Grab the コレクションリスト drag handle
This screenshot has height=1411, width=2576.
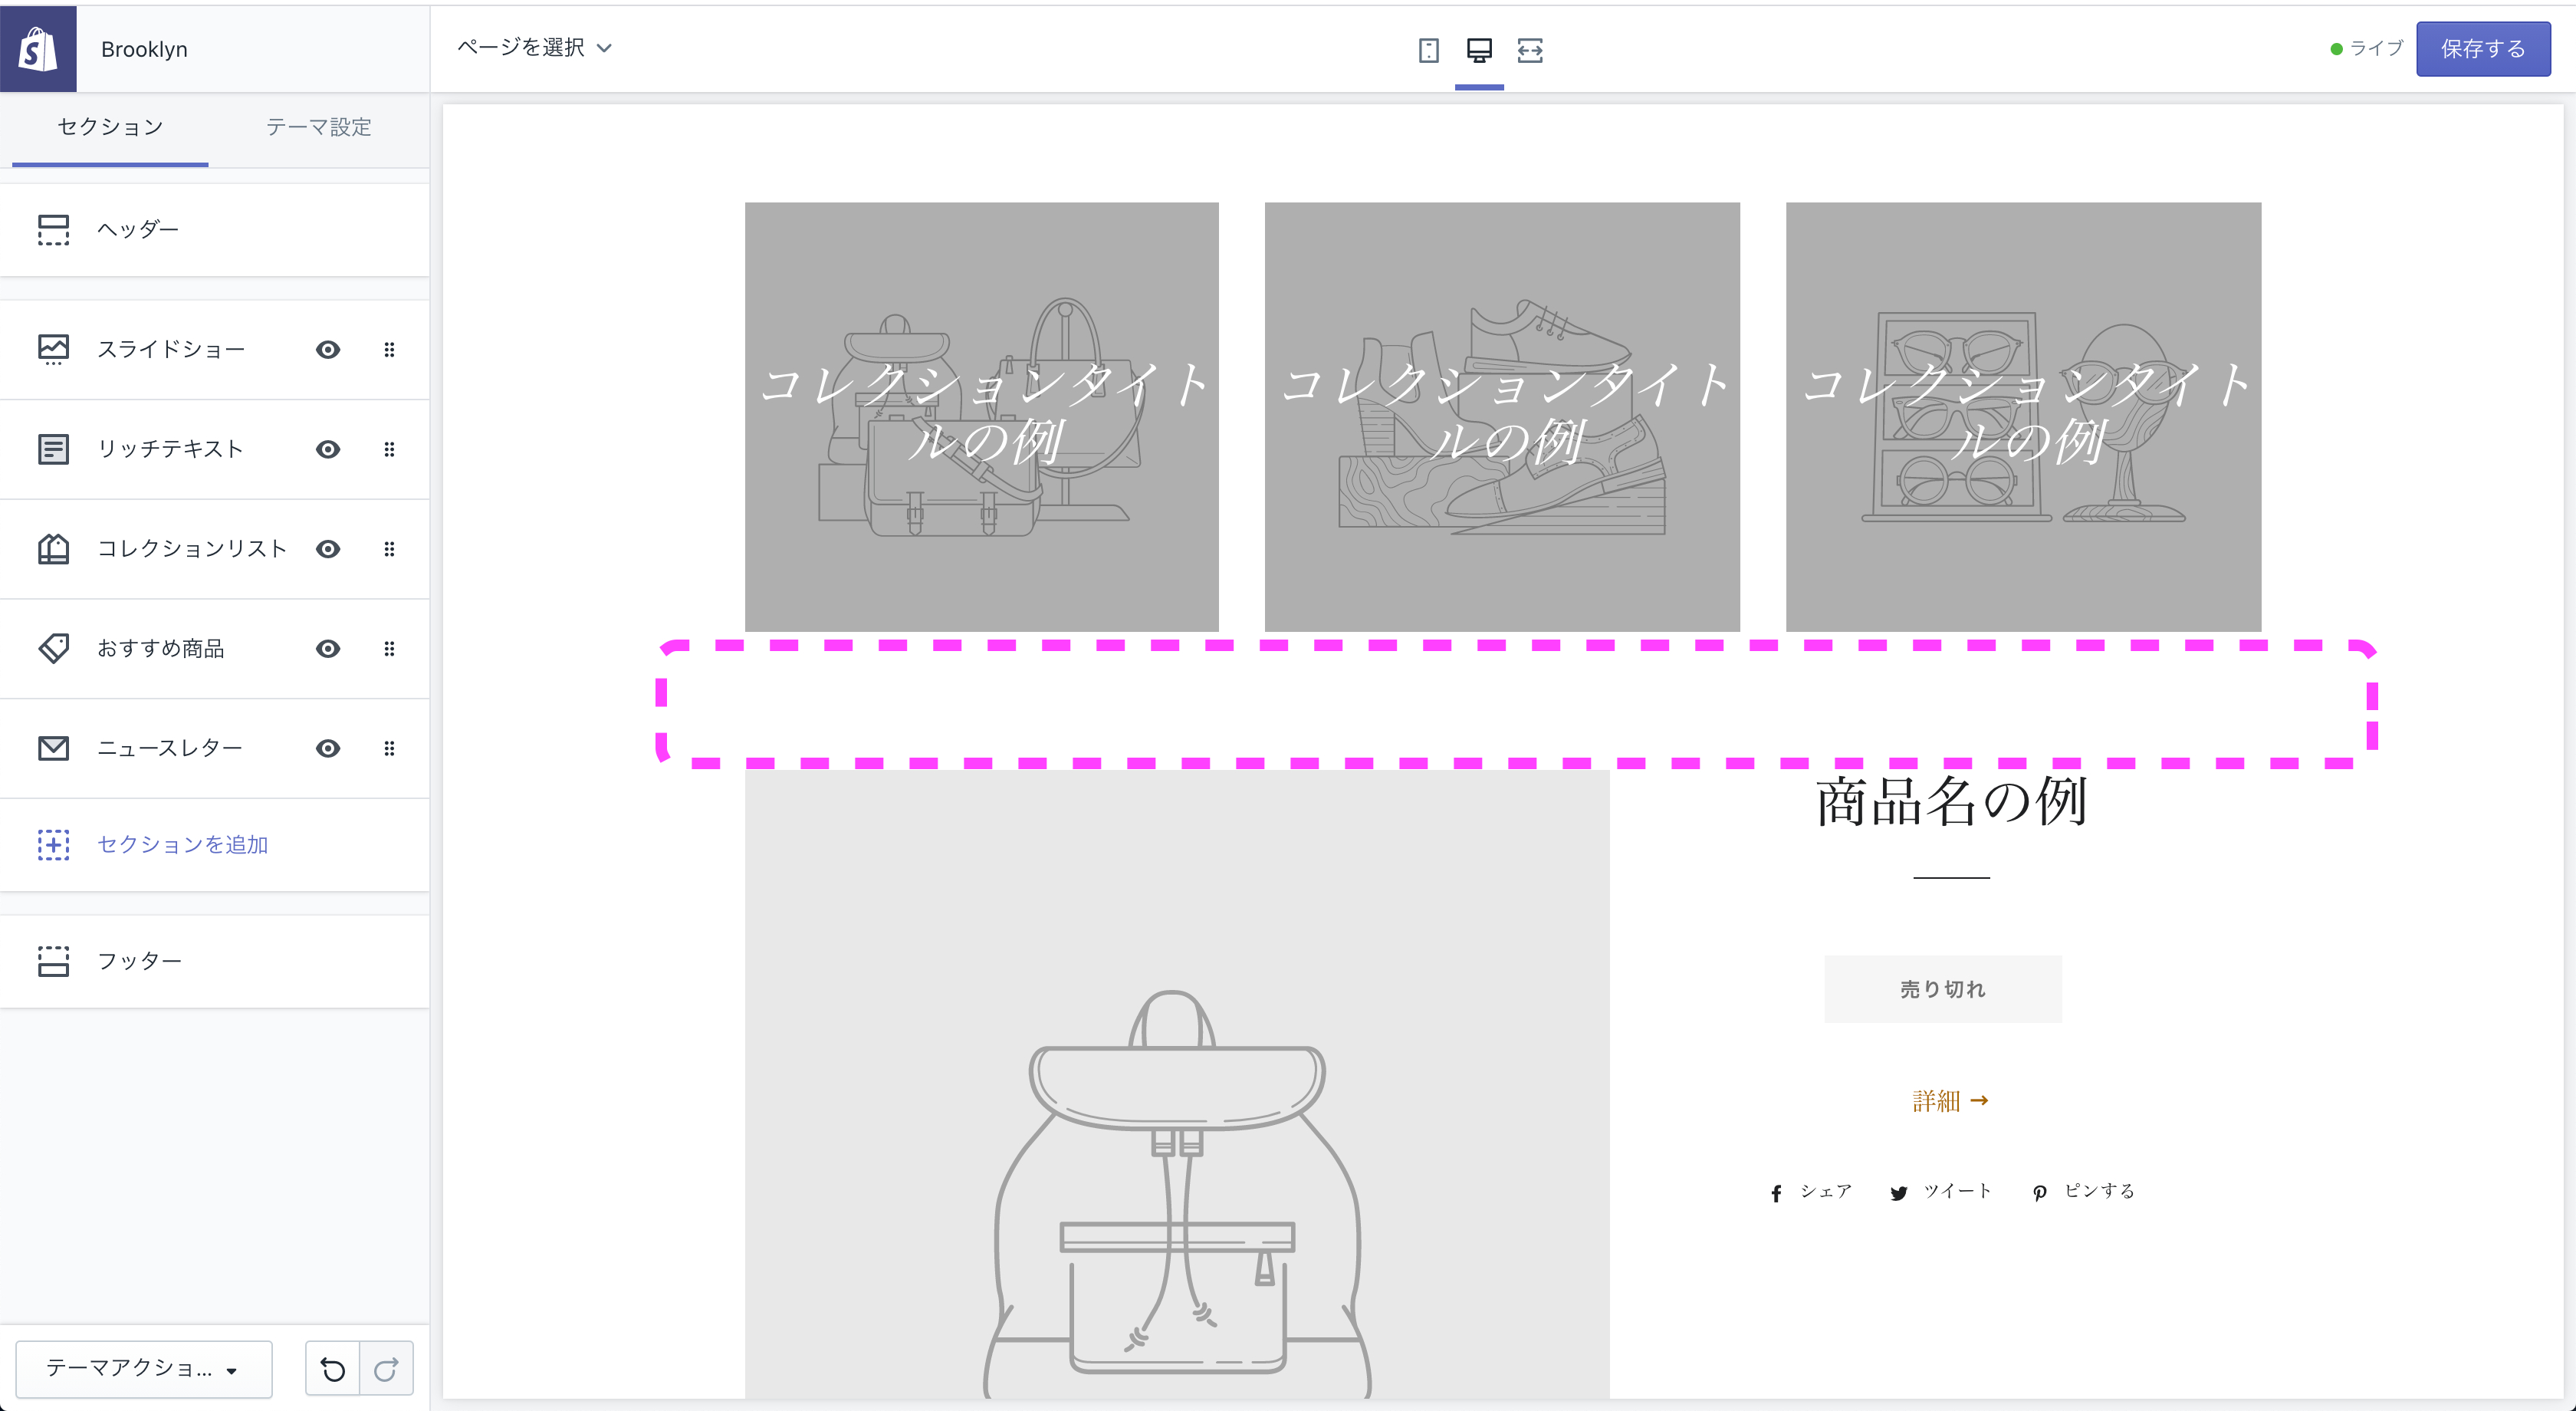[x=390, y=548]
